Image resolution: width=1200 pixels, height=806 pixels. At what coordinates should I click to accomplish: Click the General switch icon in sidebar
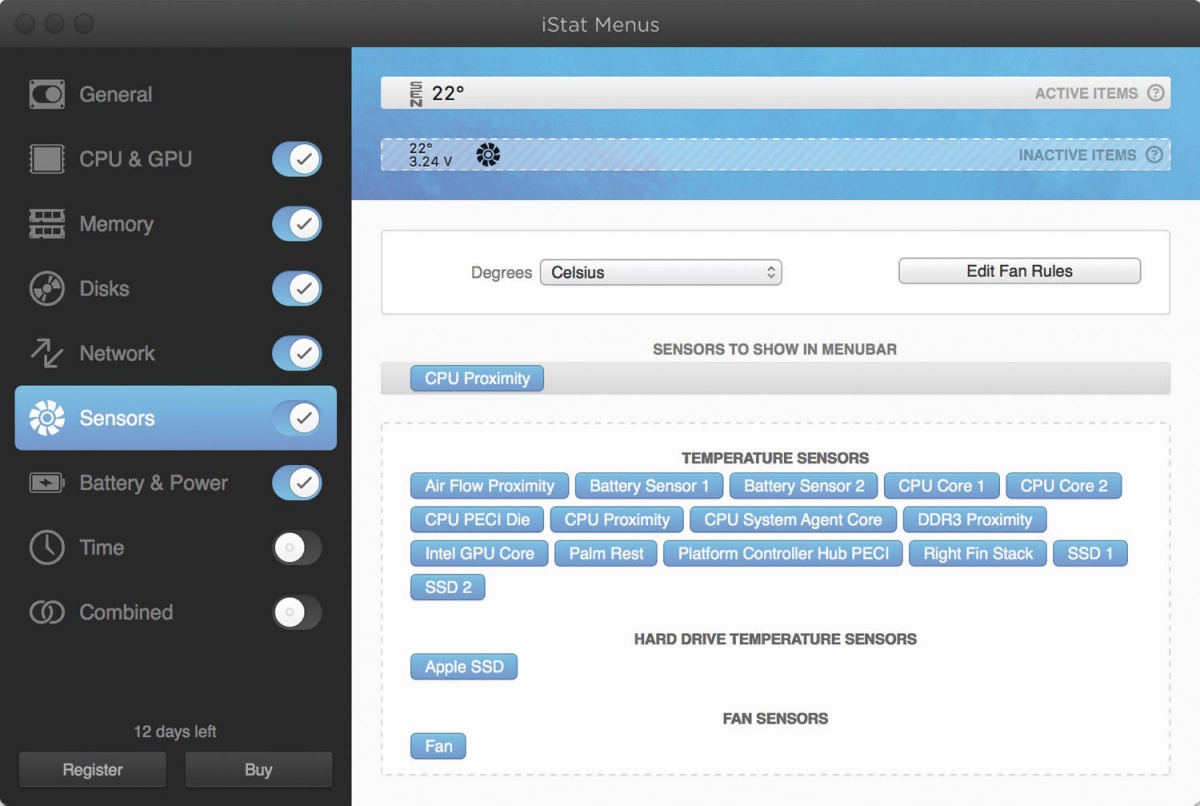click(47, 95)
